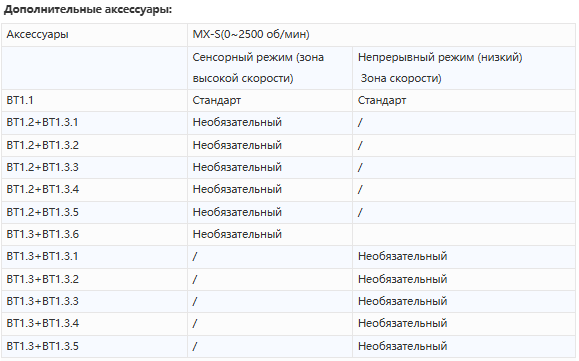Click the slash in the BT1.3+BT1.3.5 row
The image size is (579, 361).
tap(195, 347)
